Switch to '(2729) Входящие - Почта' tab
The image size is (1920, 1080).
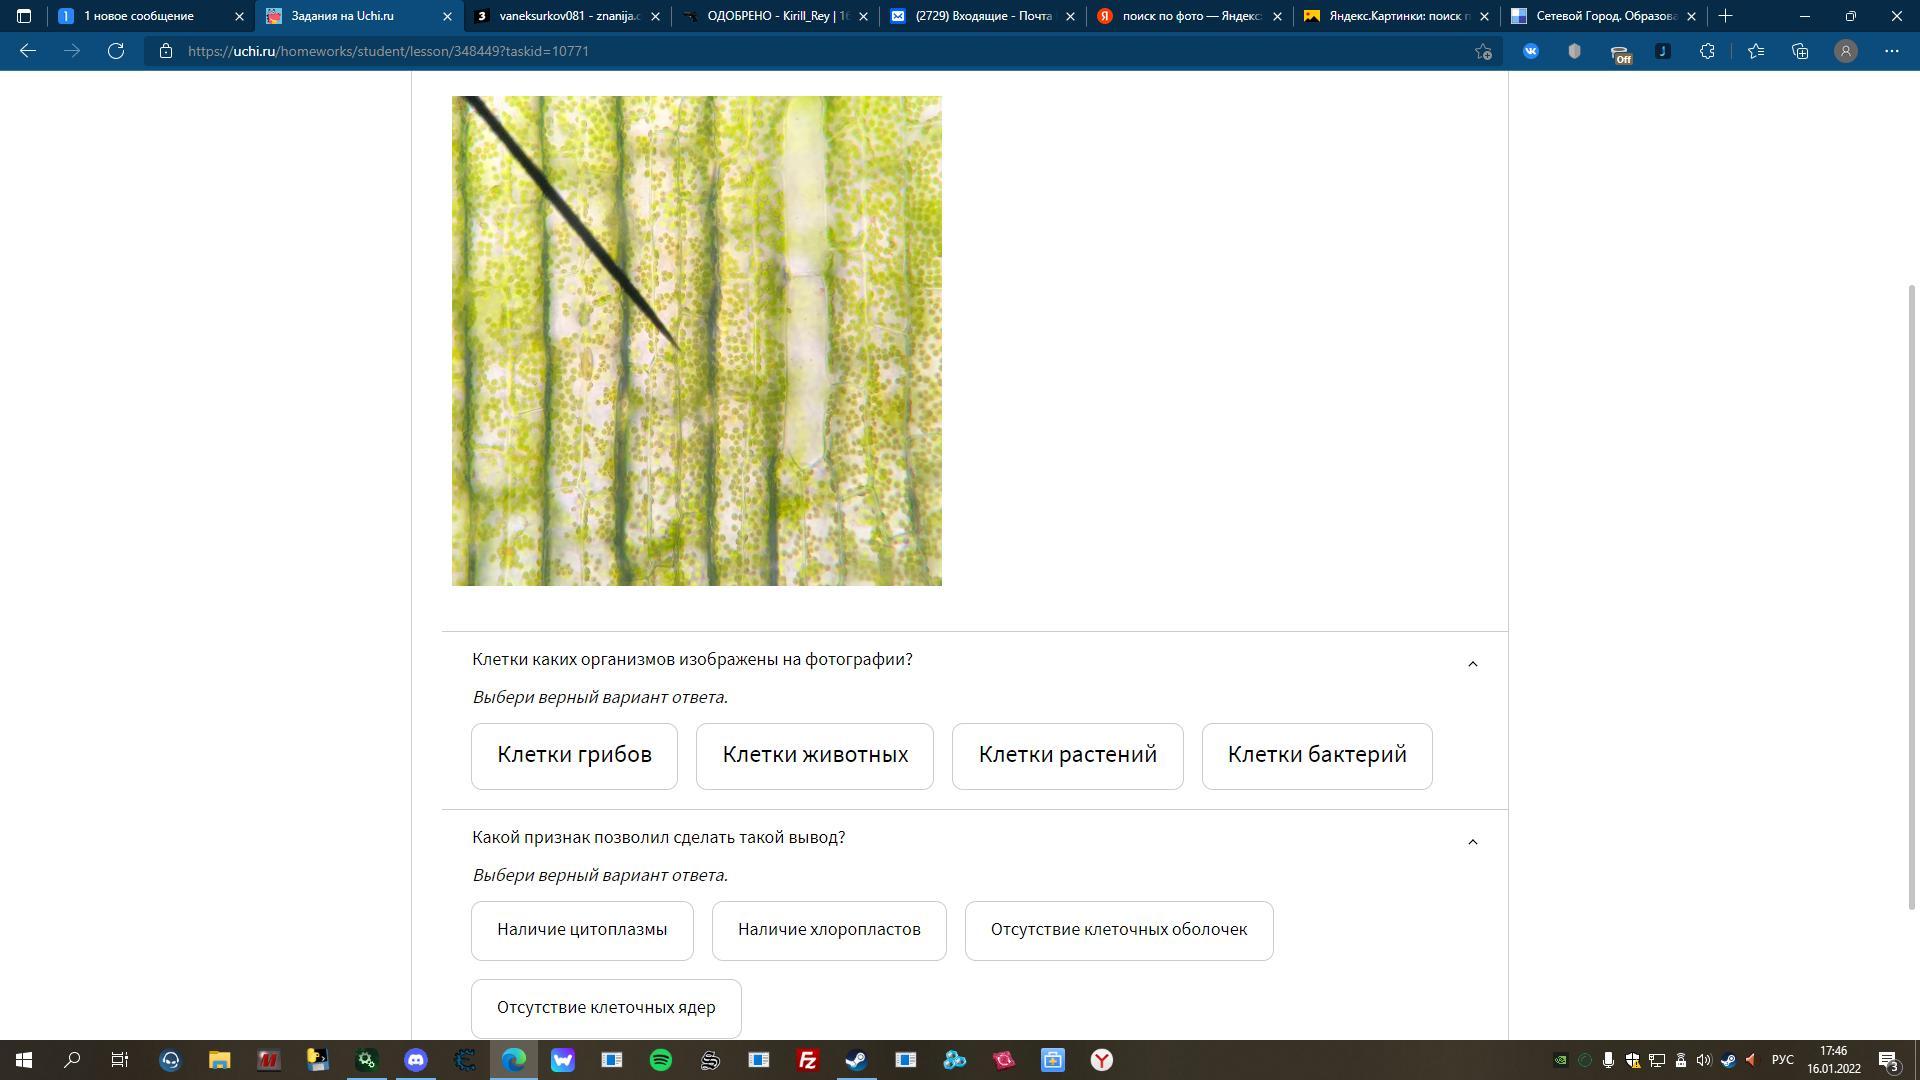click(984, 16)
